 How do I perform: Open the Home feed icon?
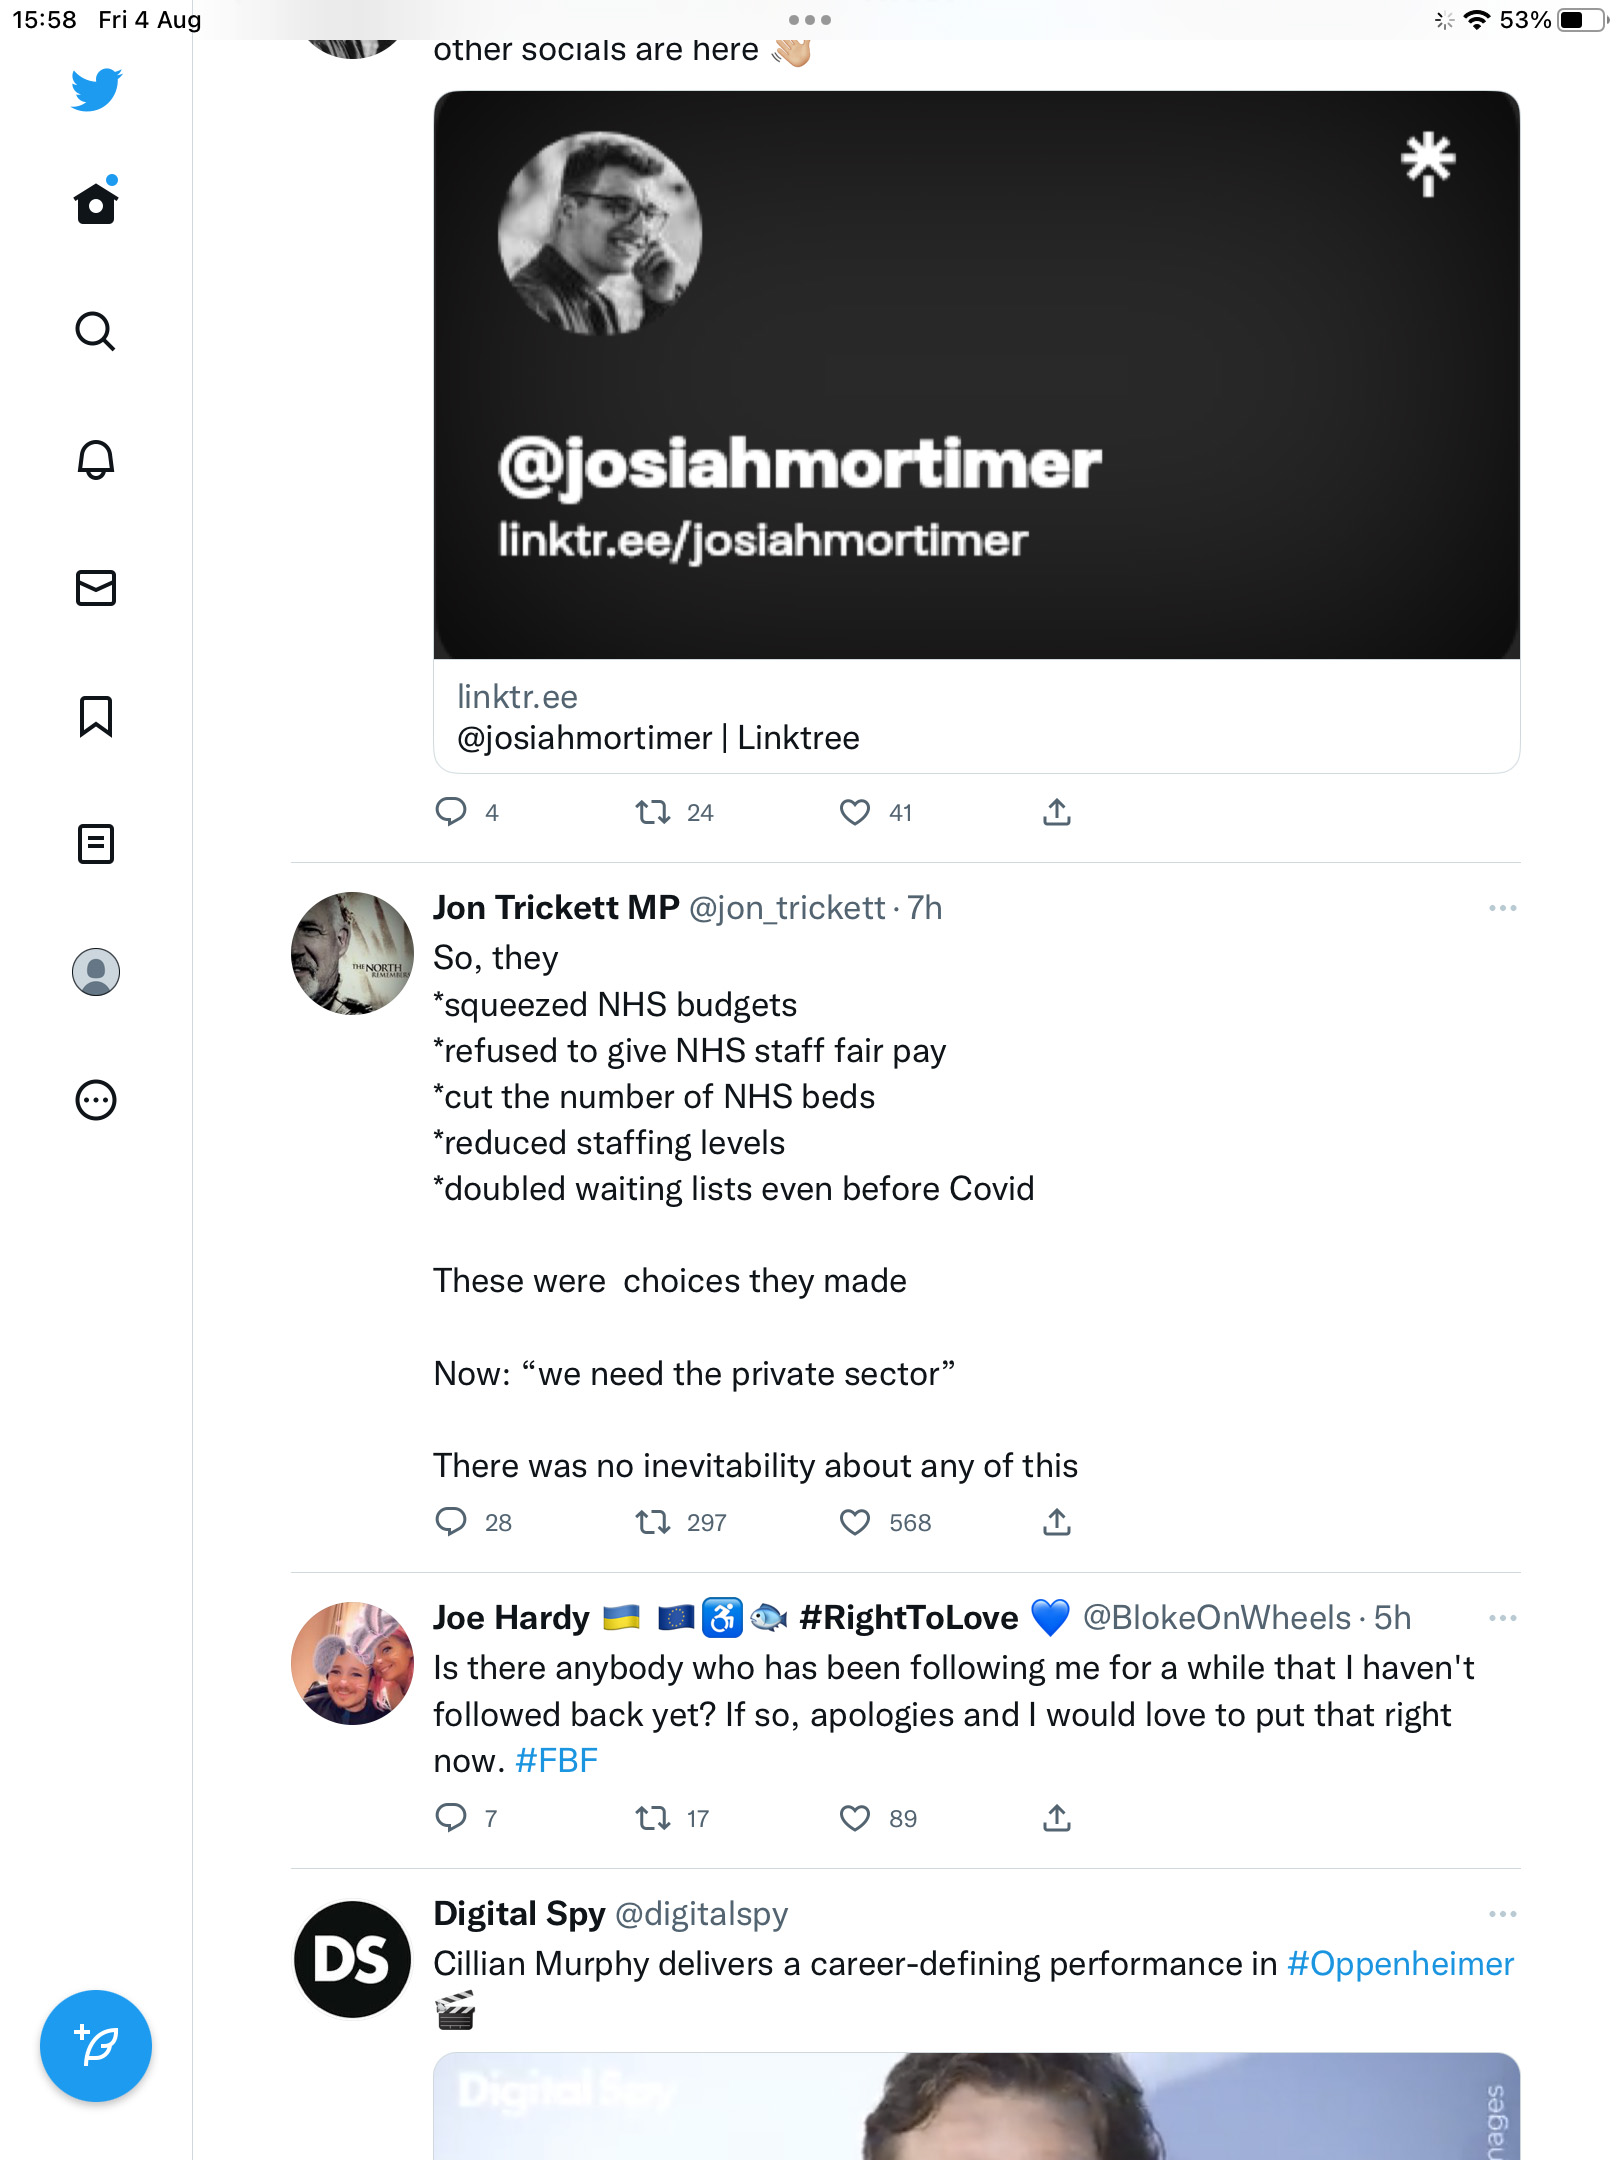[x=96, y=203]
